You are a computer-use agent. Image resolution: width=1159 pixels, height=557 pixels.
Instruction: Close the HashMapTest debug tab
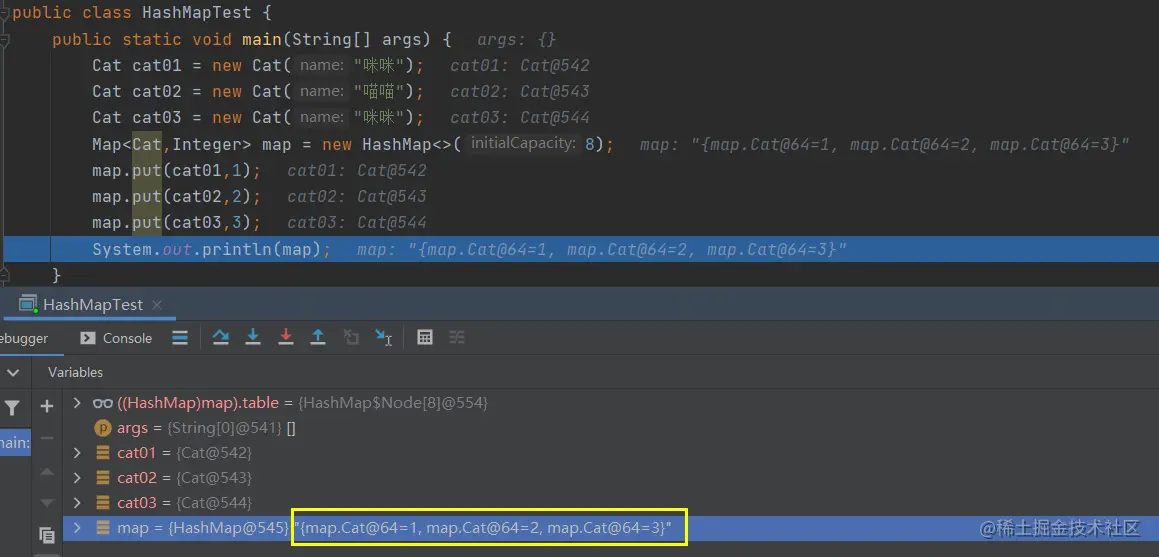(157, 304)
